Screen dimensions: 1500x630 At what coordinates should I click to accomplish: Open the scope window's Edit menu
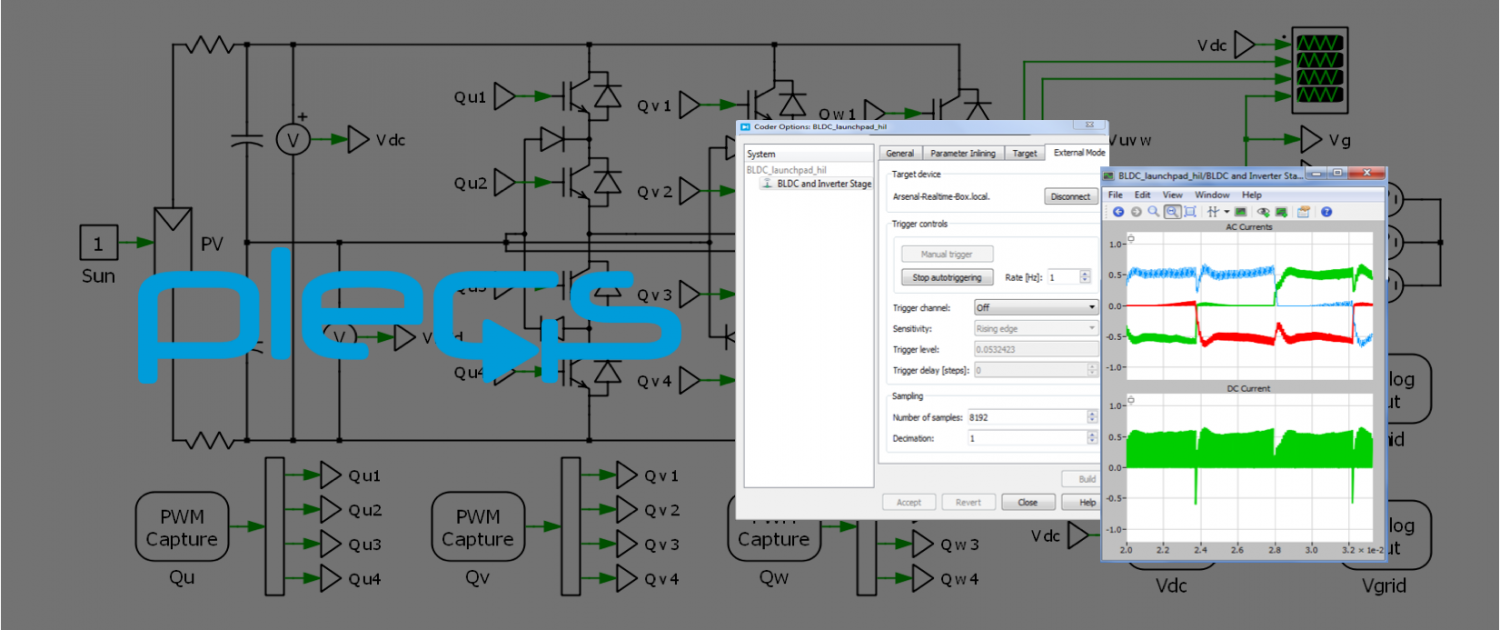1142,195
